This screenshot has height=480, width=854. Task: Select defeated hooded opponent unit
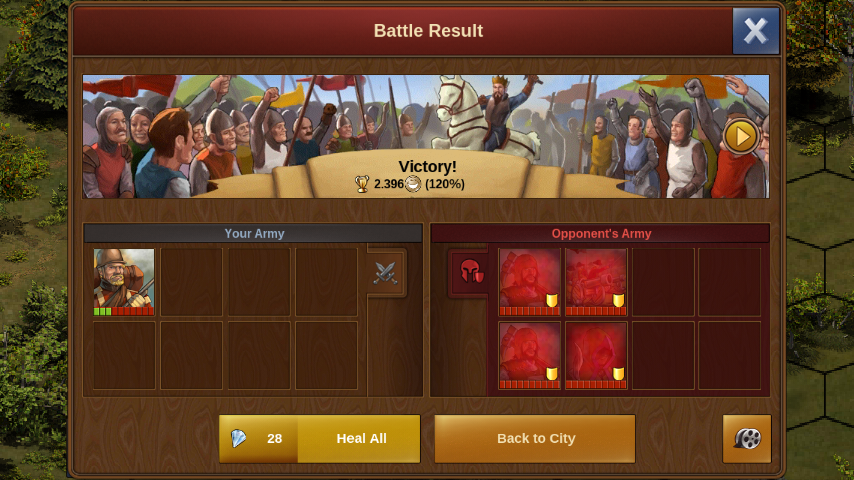pos(596,355)
